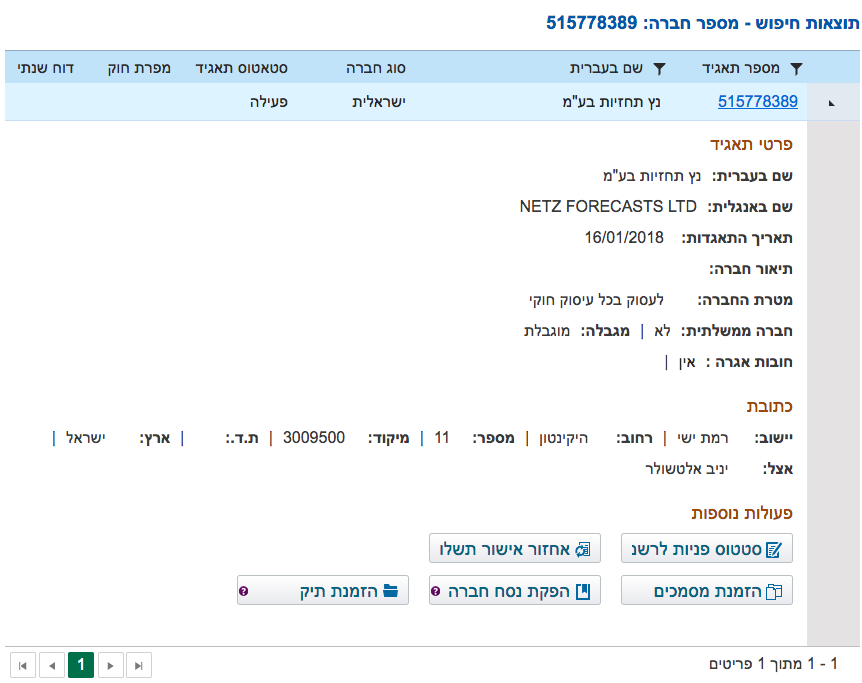This screenshot has width=862, height=683.
Task: Click section heading פרטי תאגיד
Action: coord(751,144)
